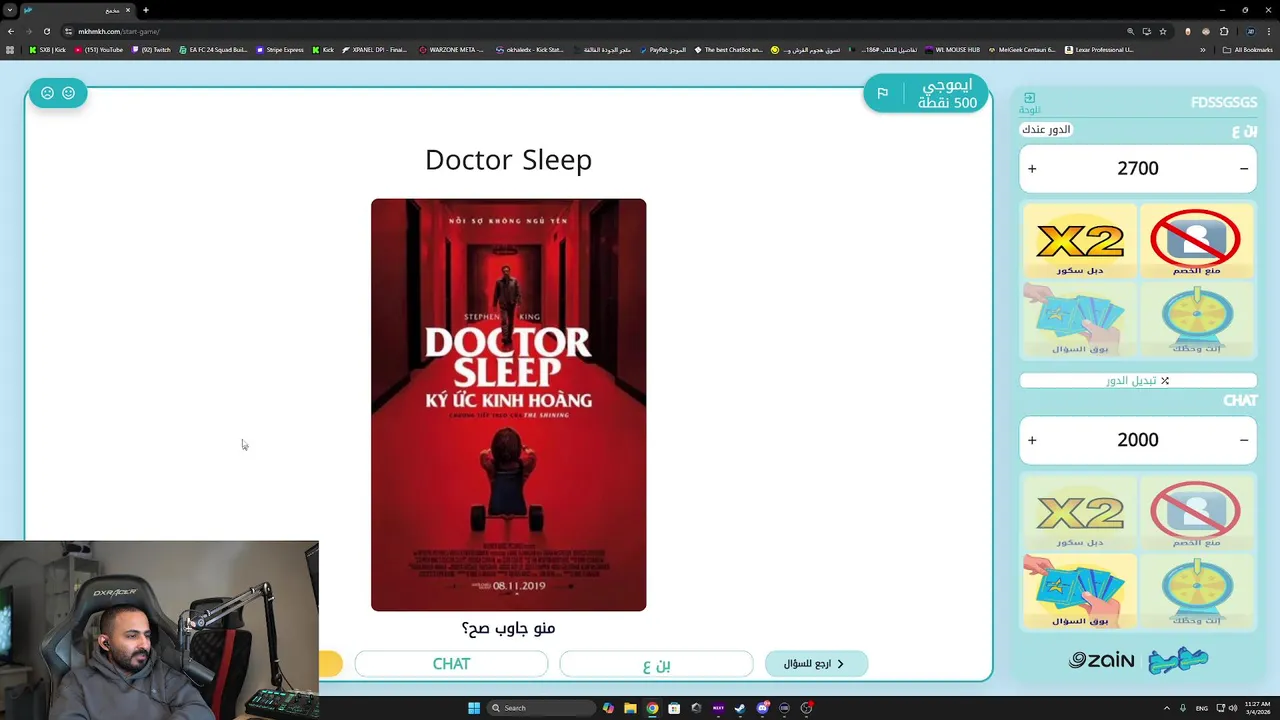
Task: Select CHAT team's luck wheel card
Action: [x=1195, y=591]
